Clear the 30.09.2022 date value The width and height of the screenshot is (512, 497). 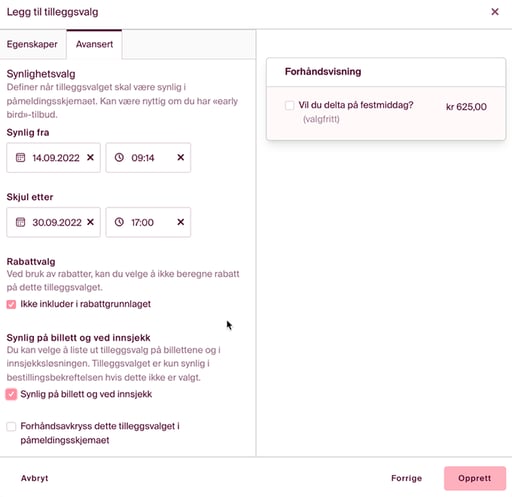tap(90, 222)
